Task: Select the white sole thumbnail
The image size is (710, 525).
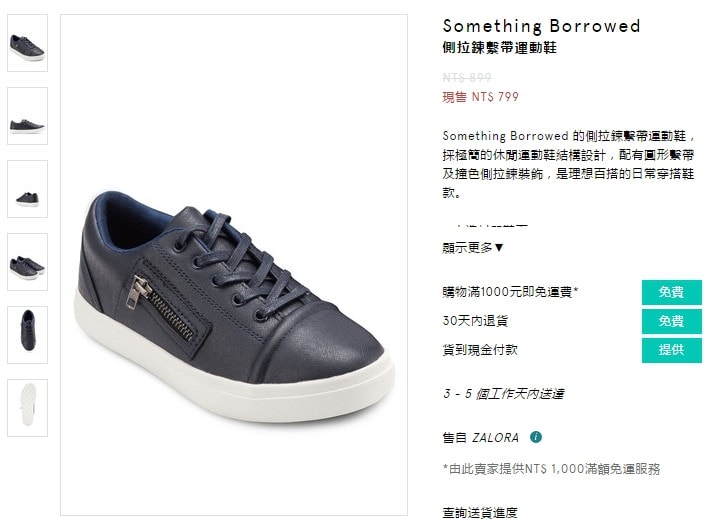Action: [27, 408]
